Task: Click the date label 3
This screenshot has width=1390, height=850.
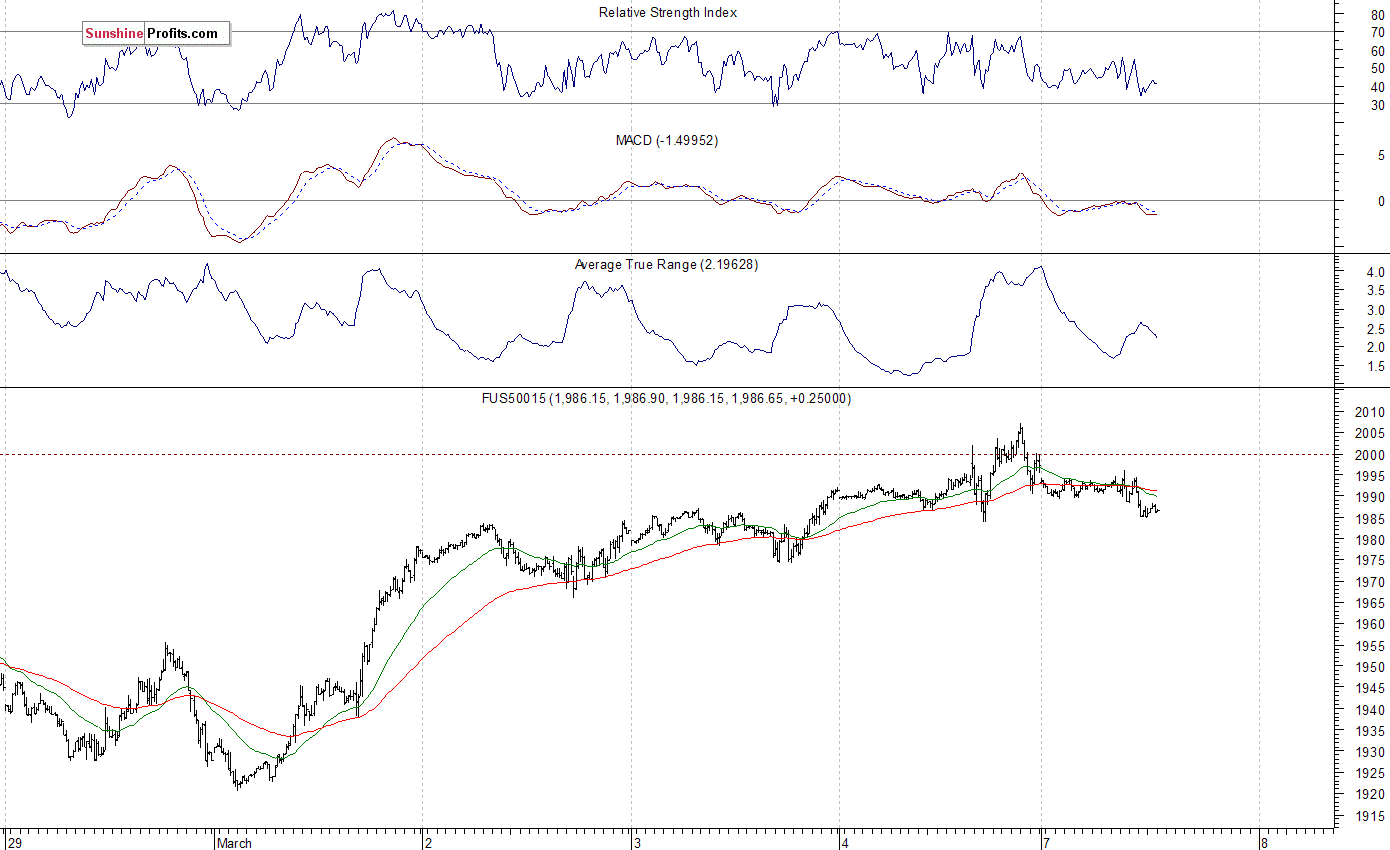Action: tap(636, 843)
